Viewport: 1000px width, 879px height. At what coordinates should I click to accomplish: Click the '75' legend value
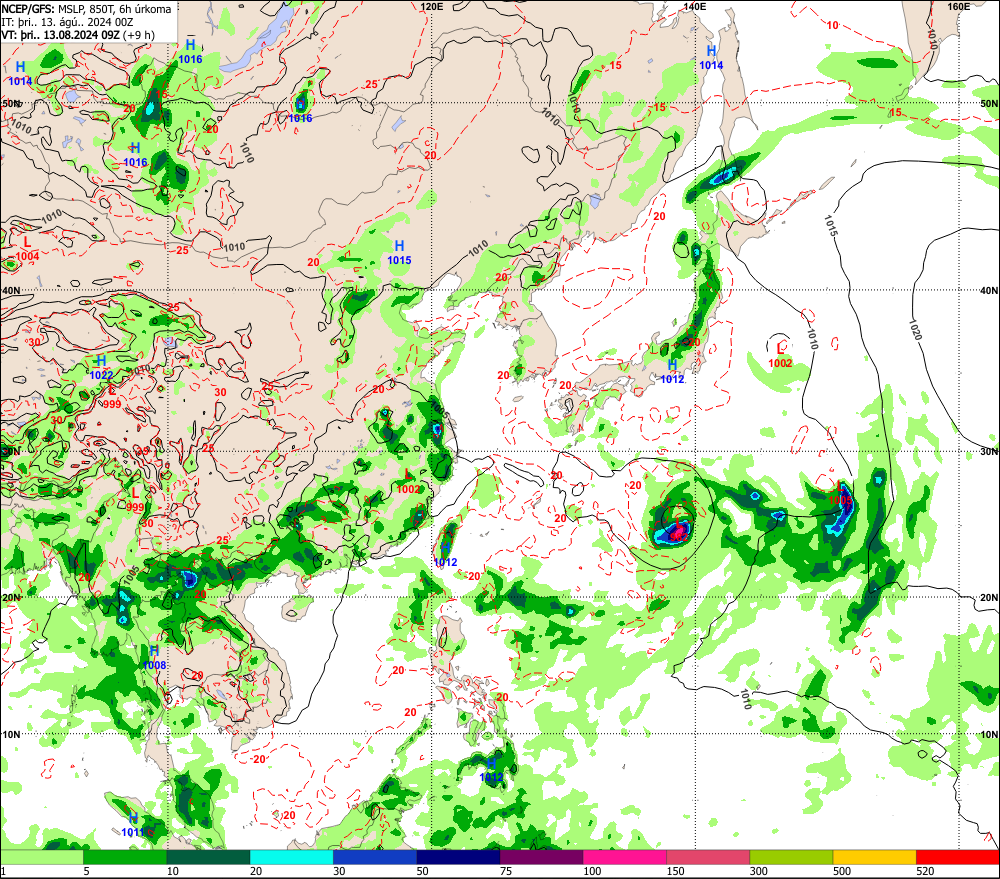tap(506, 871)
